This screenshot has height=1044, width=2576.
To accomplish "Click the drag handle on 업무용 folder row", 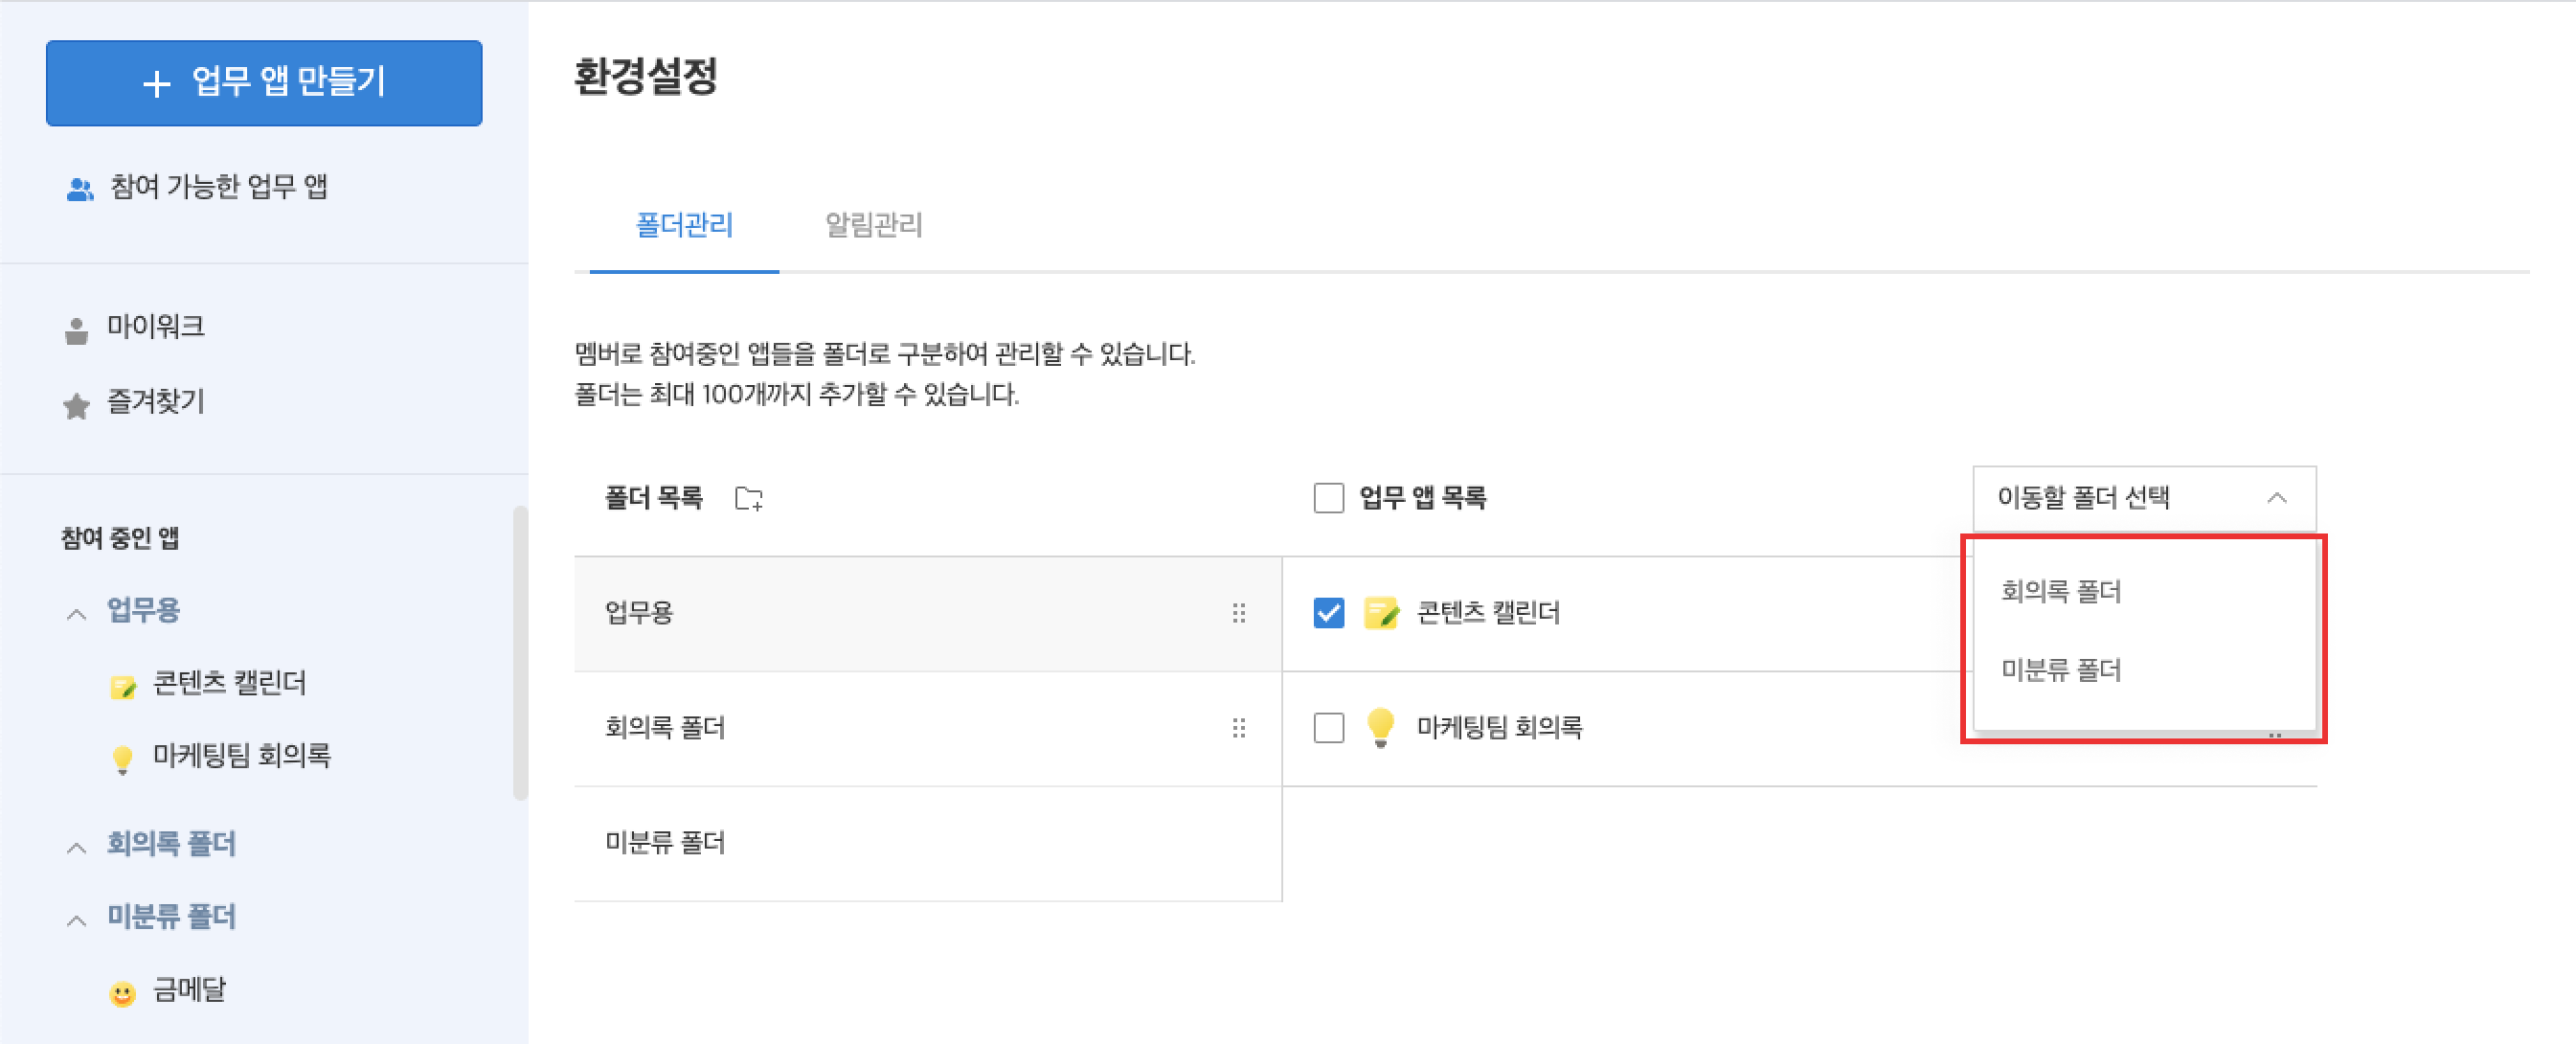I will pyautogui.click(x=1239, y=613).
